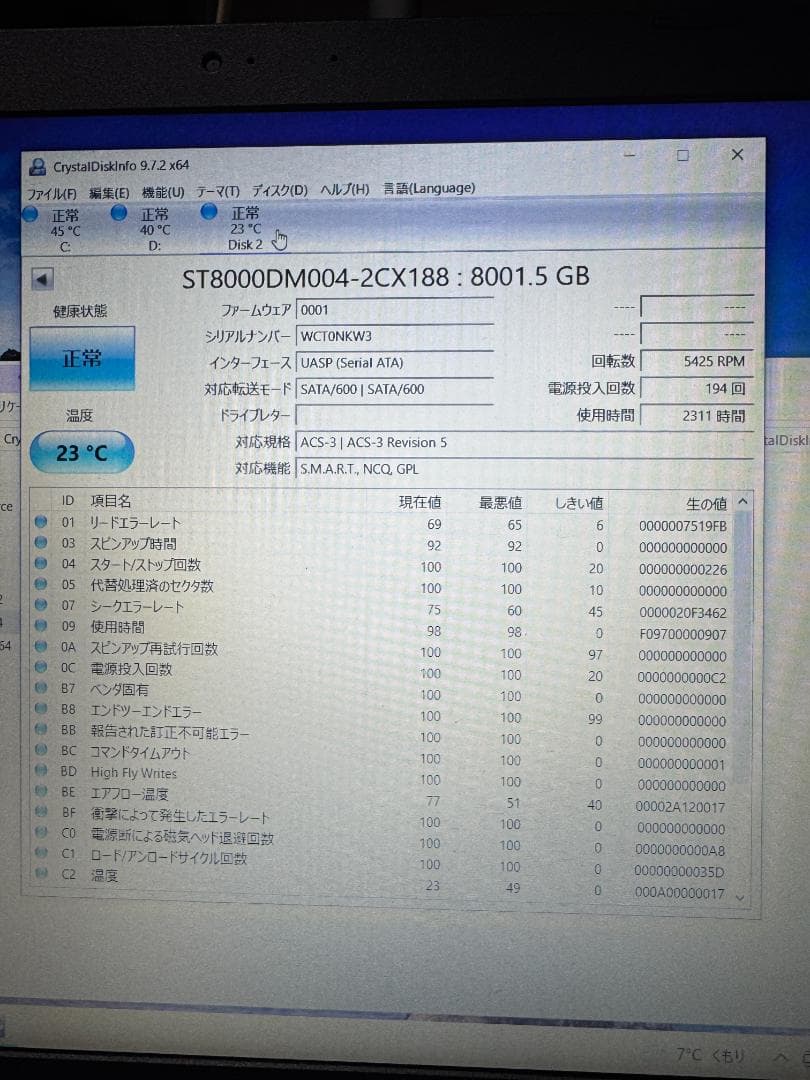Click status dot of row B7 ベンダ固有
This screenshot has width=810, height=1080.
[x=41, y=687]
